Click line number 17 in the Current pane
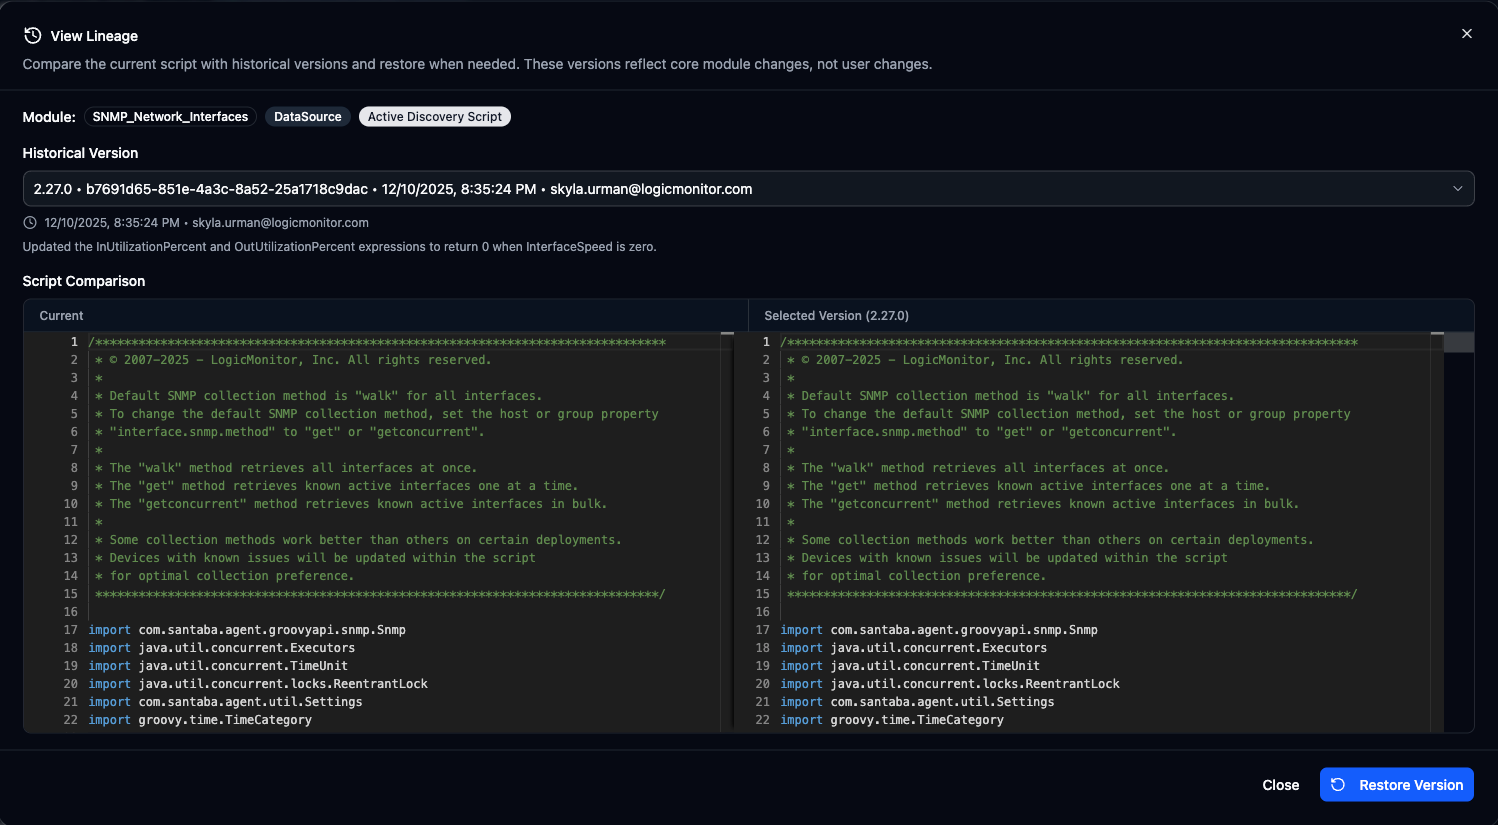Viewport: 1498px width, 825px height. pos(71,629)
